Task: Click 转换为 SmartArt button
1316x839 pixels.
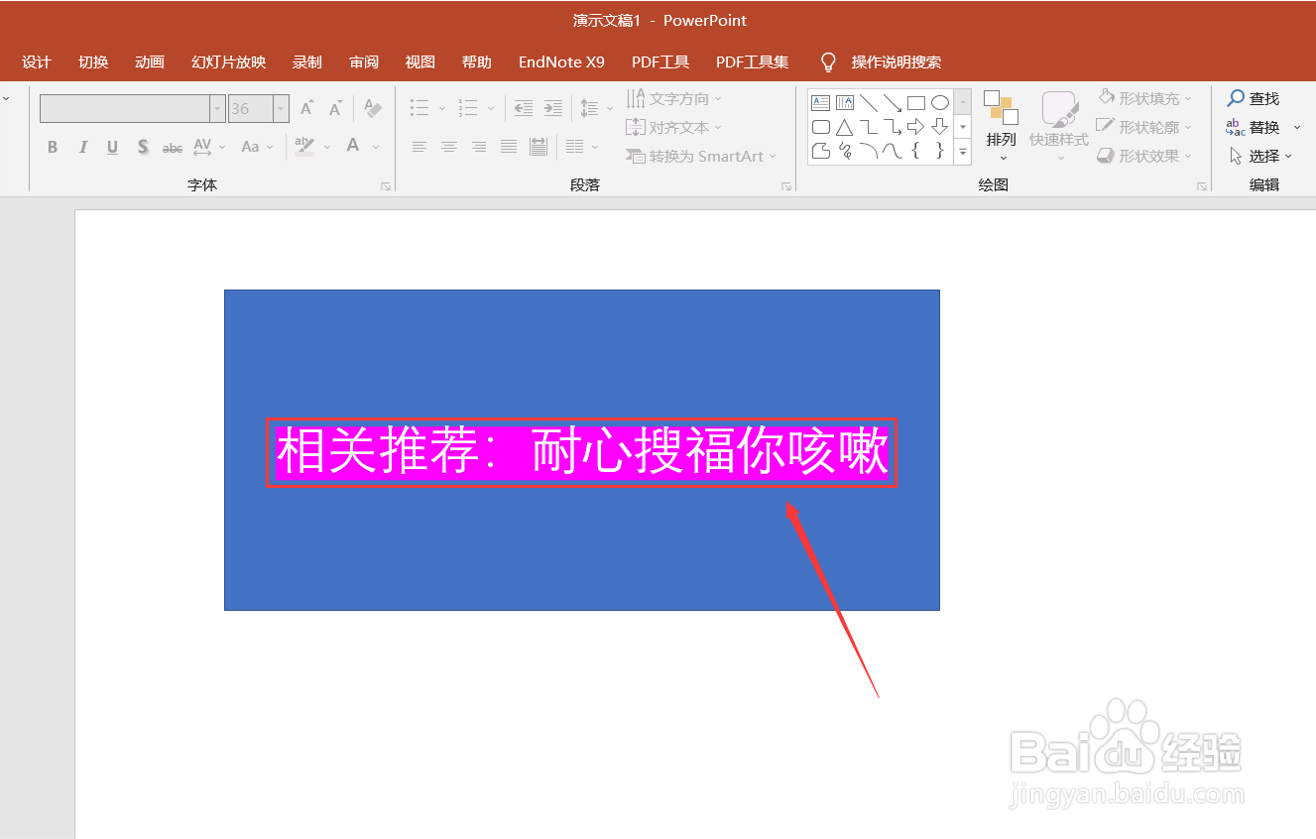Action: click(702, 156)
